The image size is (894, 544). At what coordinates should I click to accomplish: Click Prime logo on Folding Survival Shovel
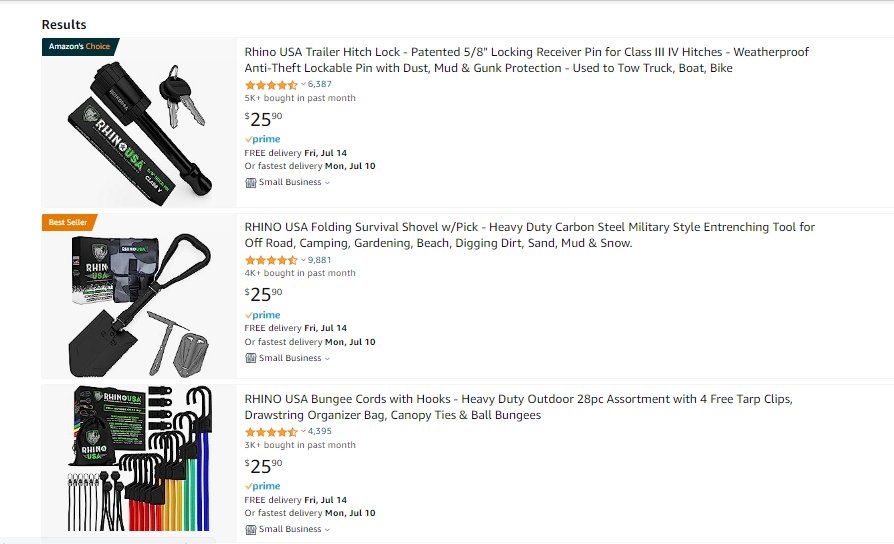click(263, 315)
